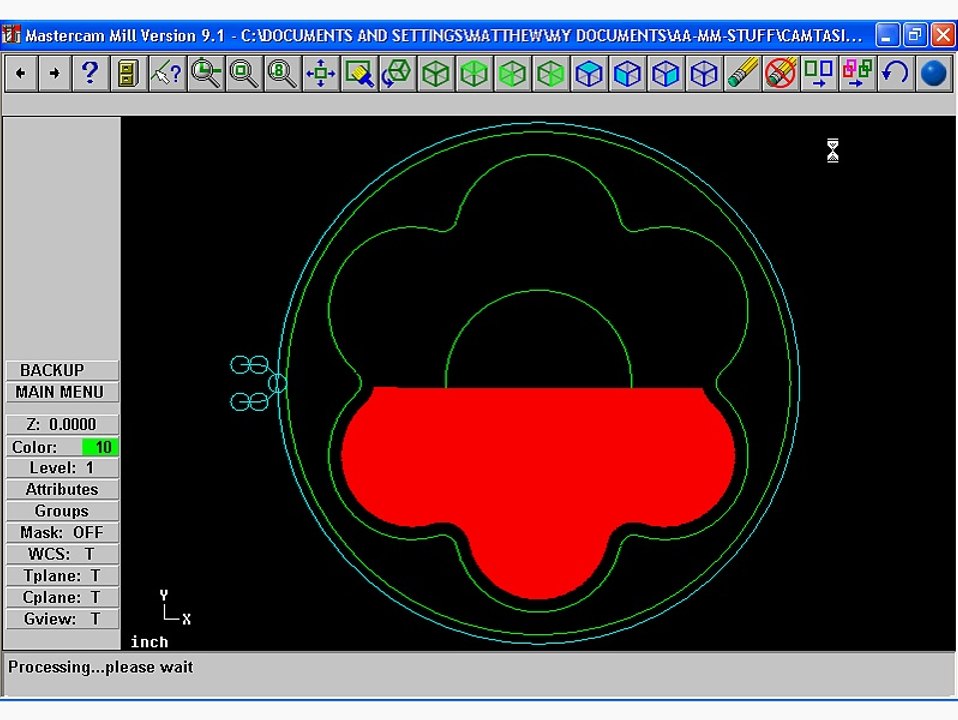Open the Gview: T selector
The height and width of the screenshot is (720, 958).
coord(62,619)
